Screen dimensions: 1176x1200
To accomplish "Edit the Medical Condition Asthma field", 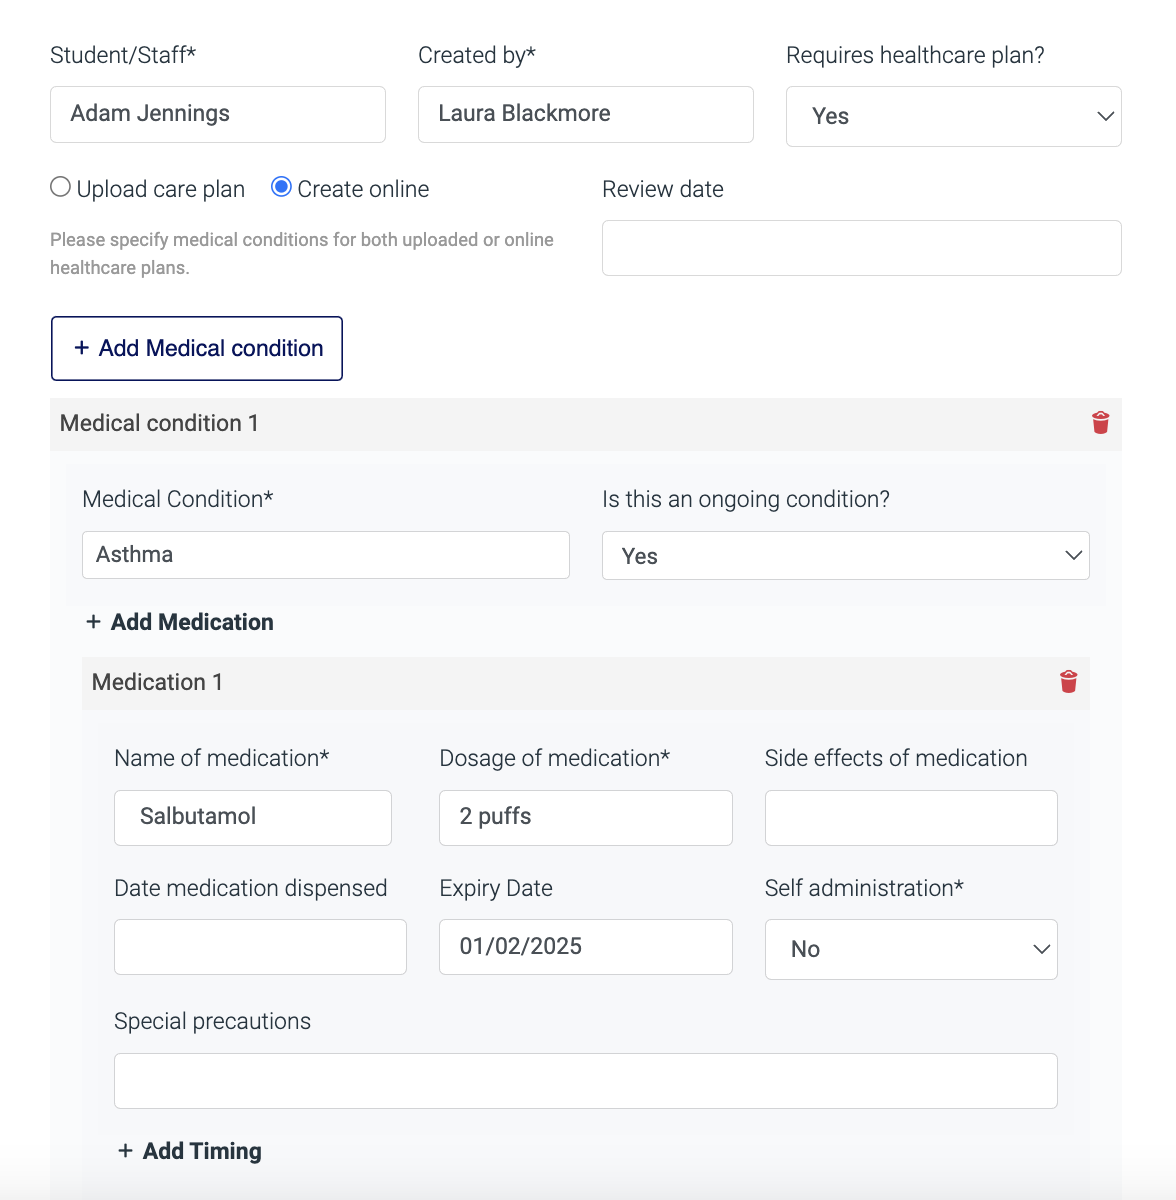I will (x=325, y=555).
